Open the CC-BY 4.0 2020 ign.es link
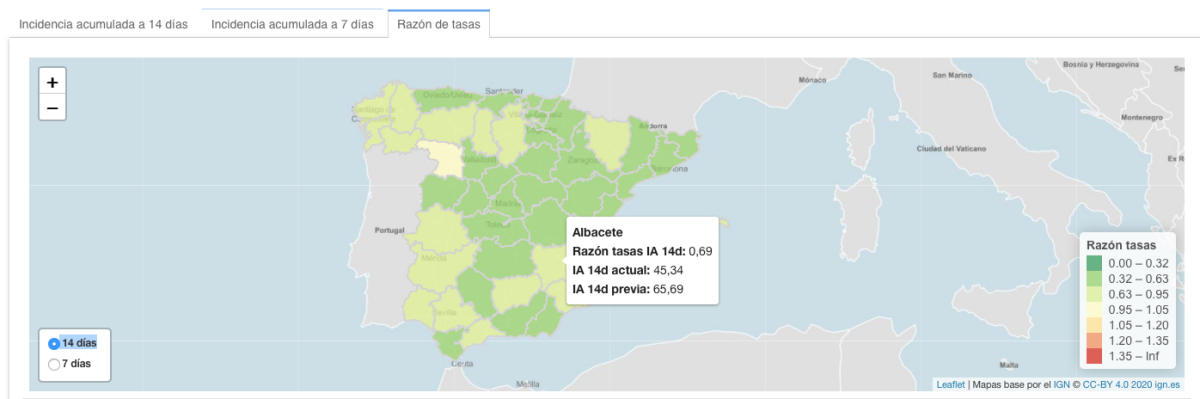Screen dimensions: 1200x399 pyautogui.click(x=1131, y=384)
